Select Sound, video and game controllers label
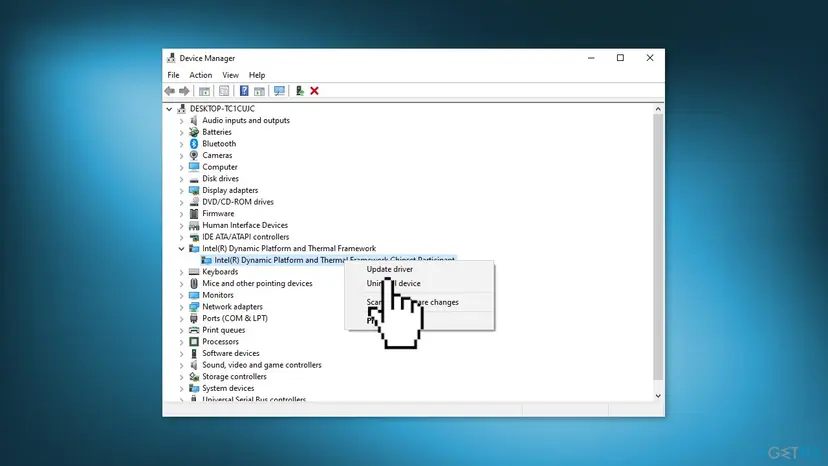The height and width of the screenshot is (466, 828). click(261, 365)
